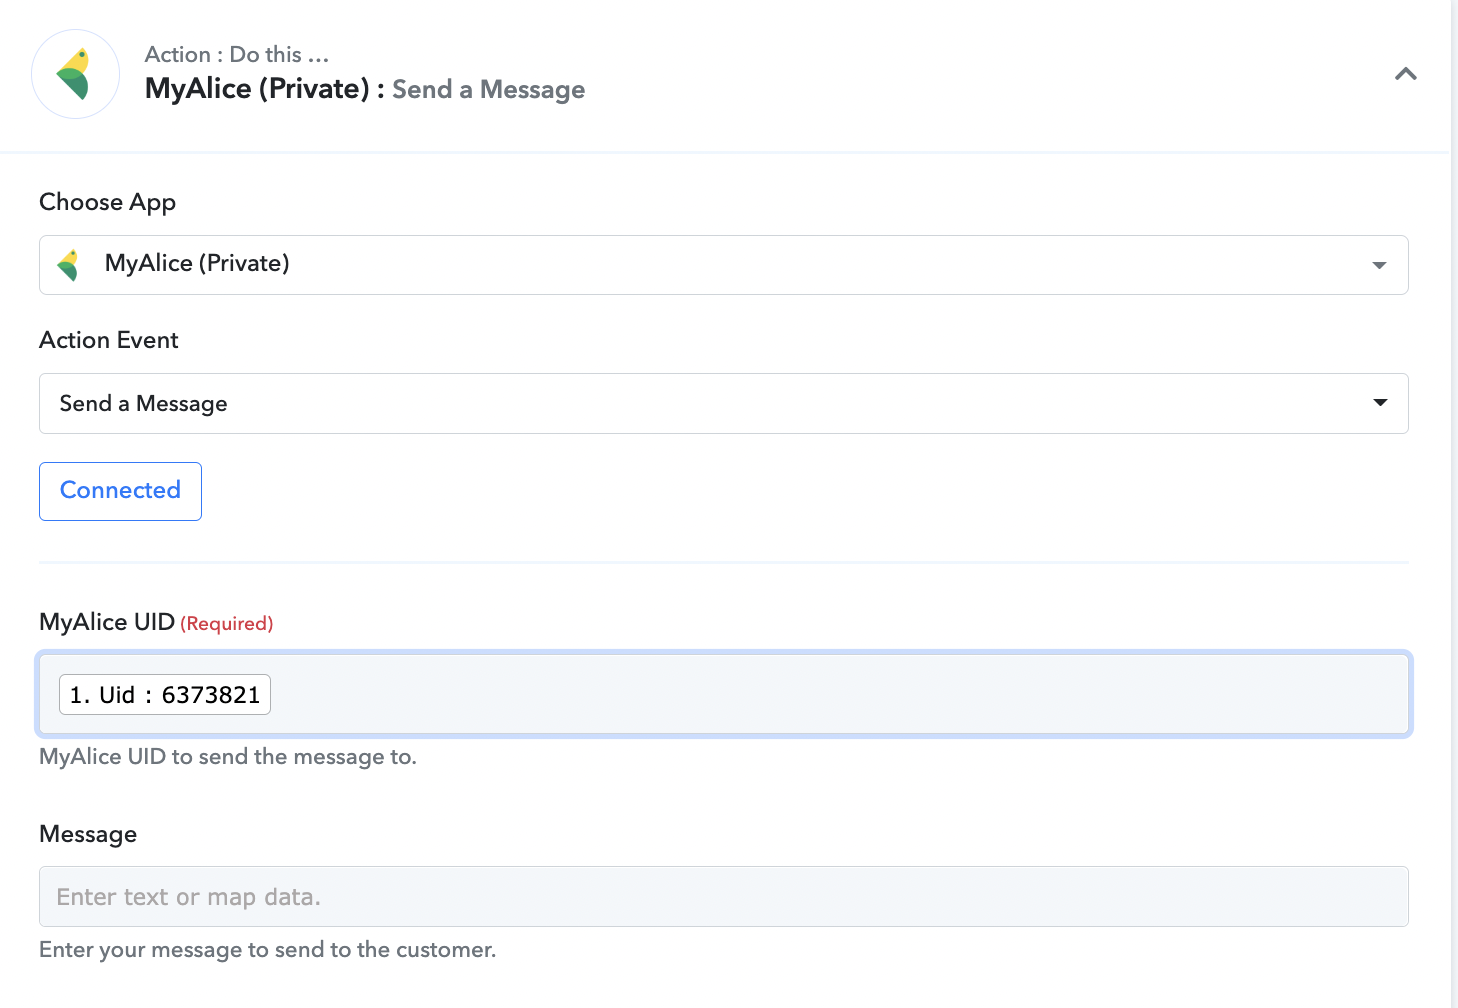Click the 'Send a Message' selected event value
The width and height of the screenshot is (1458, 1008).
click(x=143, y=404)
